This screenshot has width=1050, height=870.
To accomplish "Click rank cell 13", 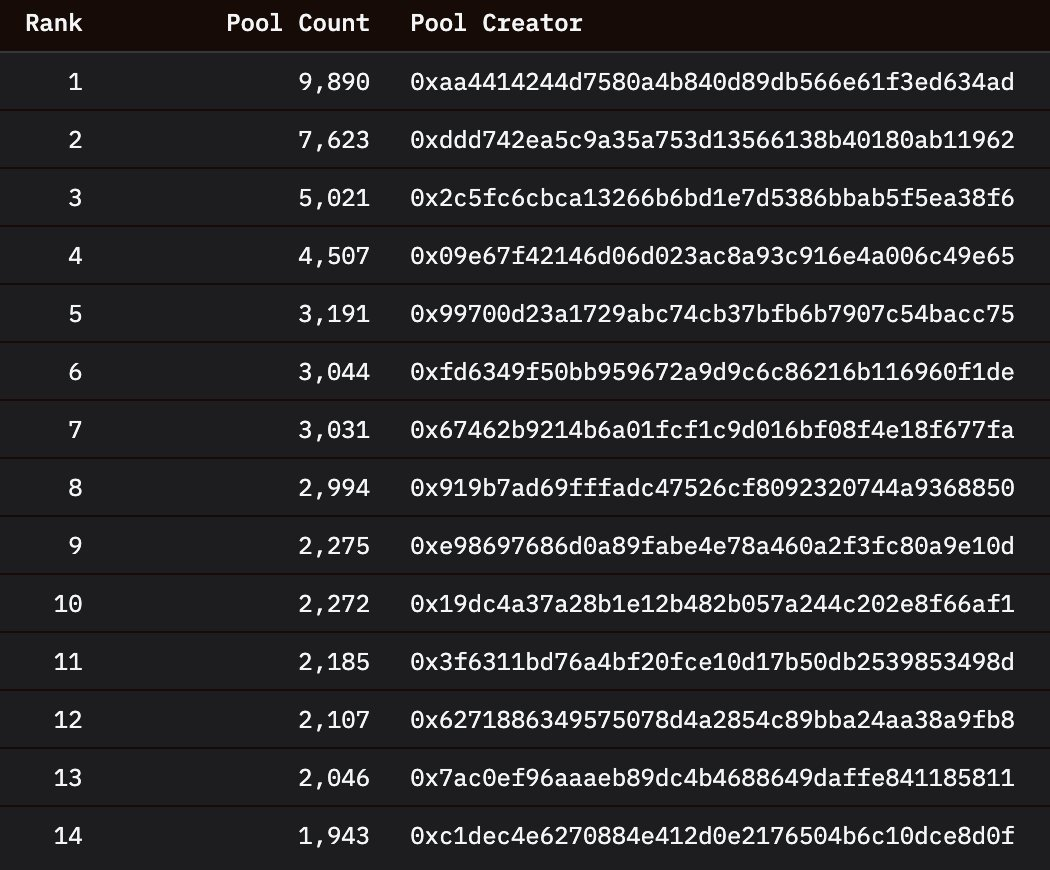I will 68,778.
